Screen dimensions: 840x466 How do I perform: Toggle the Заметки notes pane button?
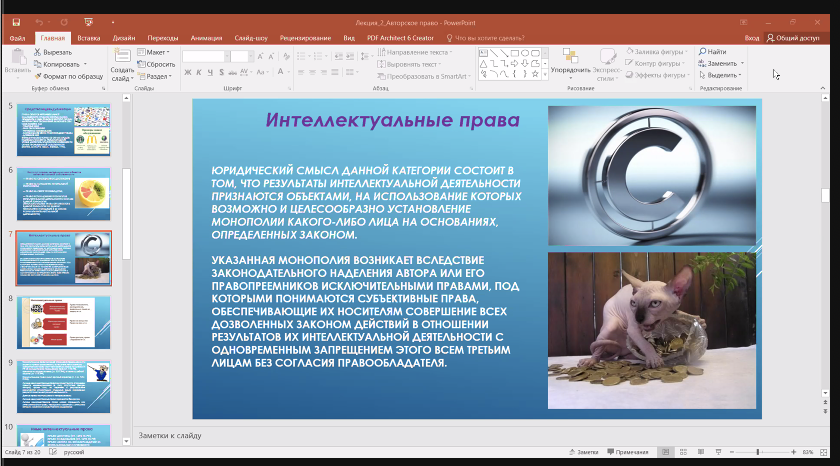pyautogui.click(x=583, y=452)
